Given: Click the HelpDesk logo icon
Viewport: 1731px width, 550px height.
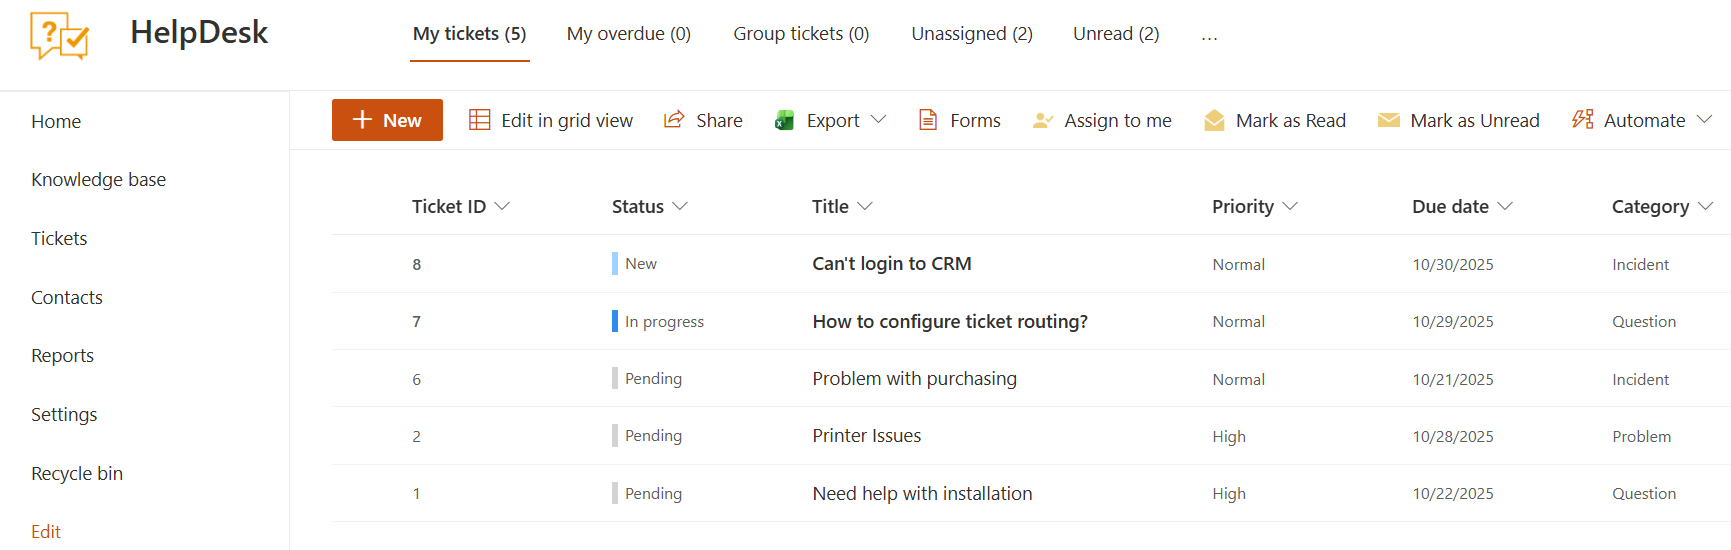Looking at the screenshot, I should coord(59,36).
